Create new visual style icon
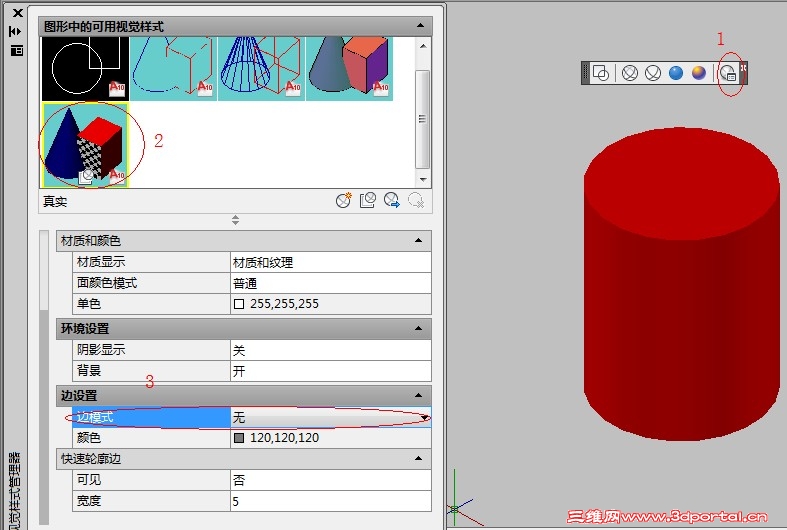Image resolution: width=787 pixels, height=530 pixels. (344, 201)
